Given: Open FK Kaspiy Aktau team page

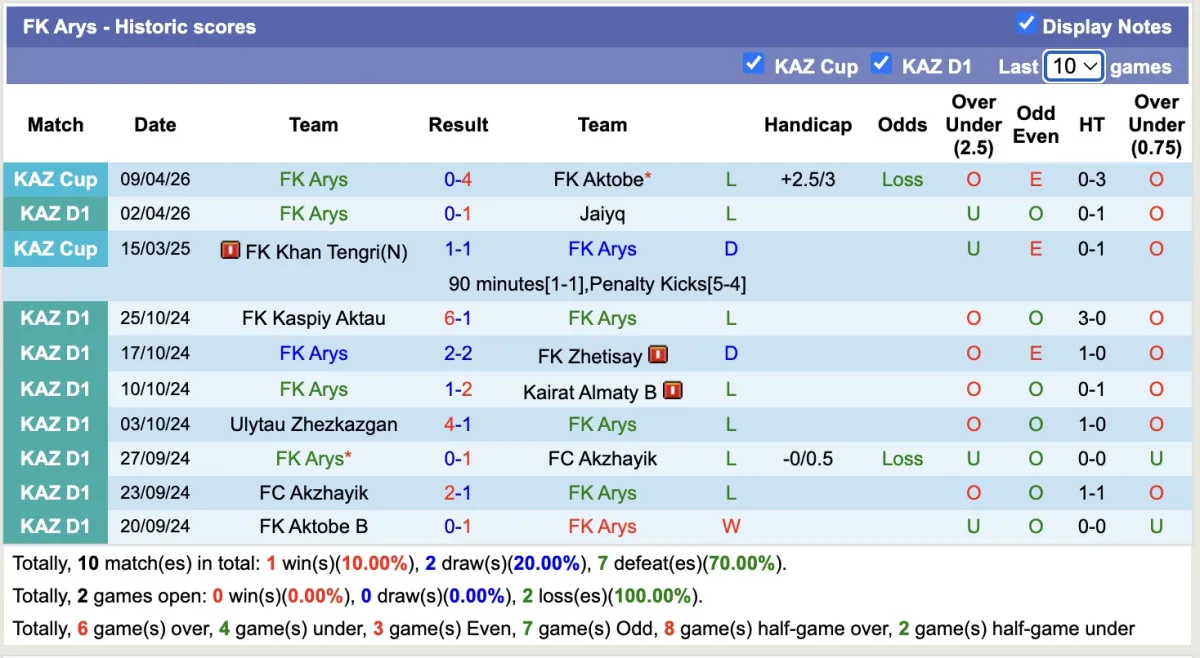Looking at the screenshot, I should (x=313, y=319).
